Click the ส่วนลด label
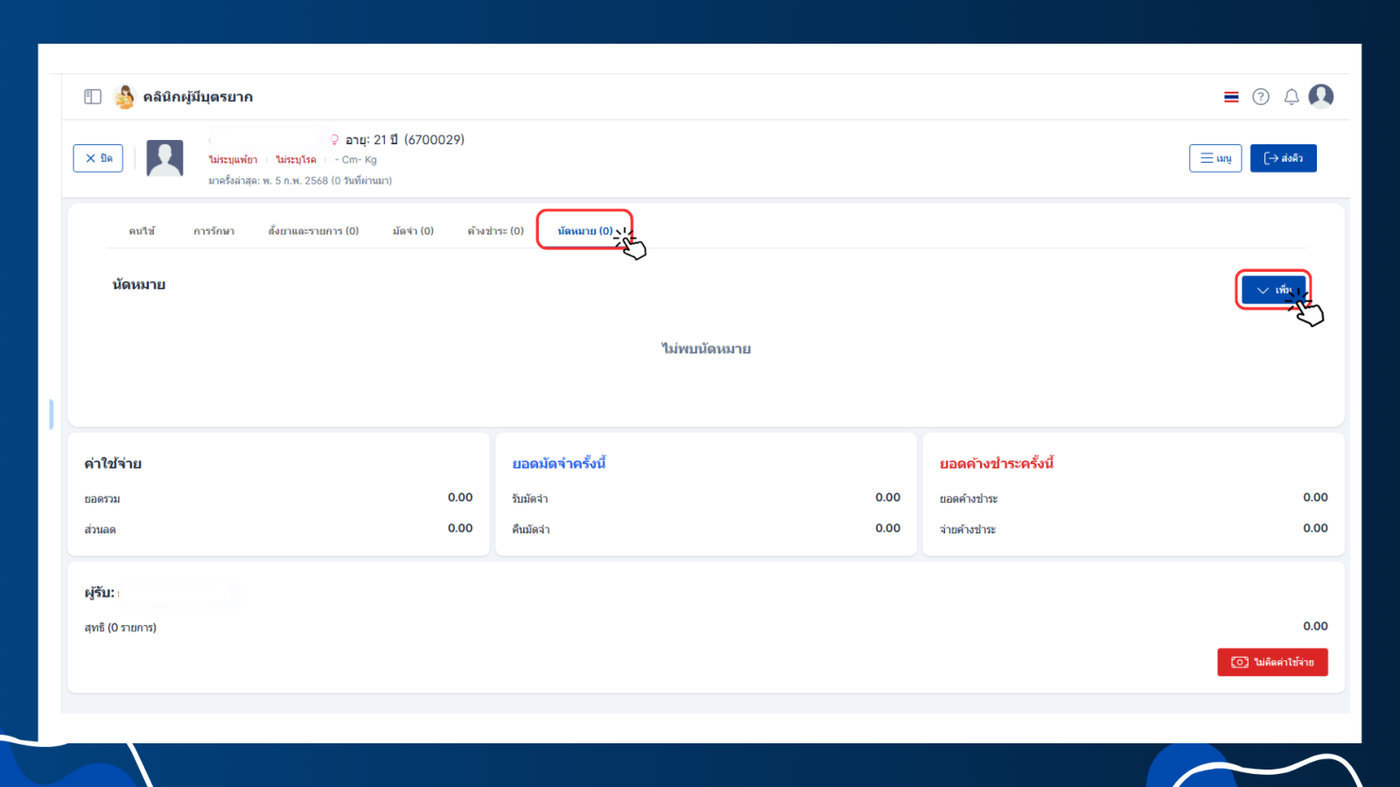The image size is (1400, 787). 100,529
